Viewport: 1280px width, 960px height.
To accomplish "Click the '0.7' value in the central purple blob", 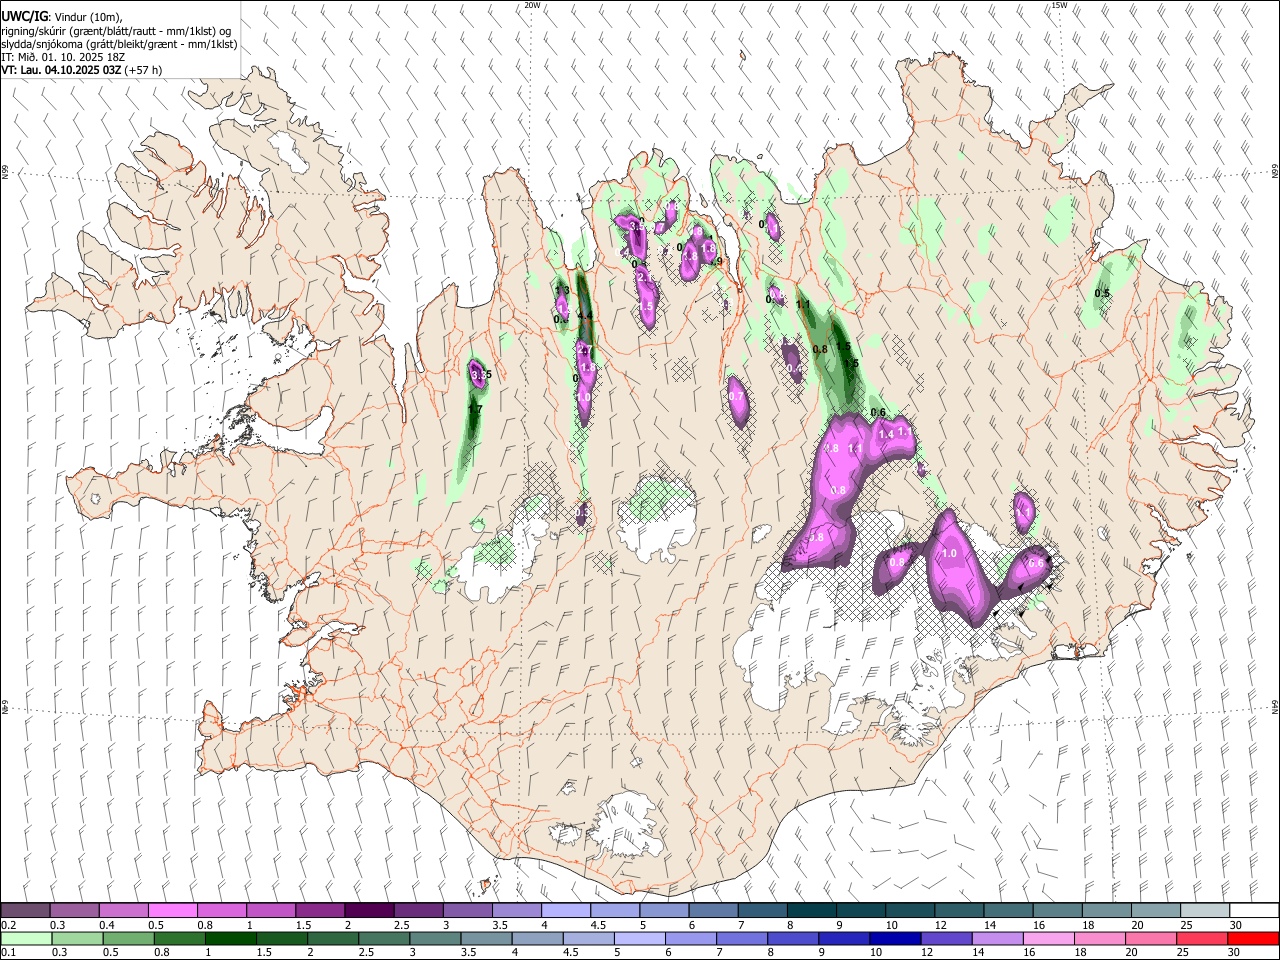I will [x=737, y=396].
